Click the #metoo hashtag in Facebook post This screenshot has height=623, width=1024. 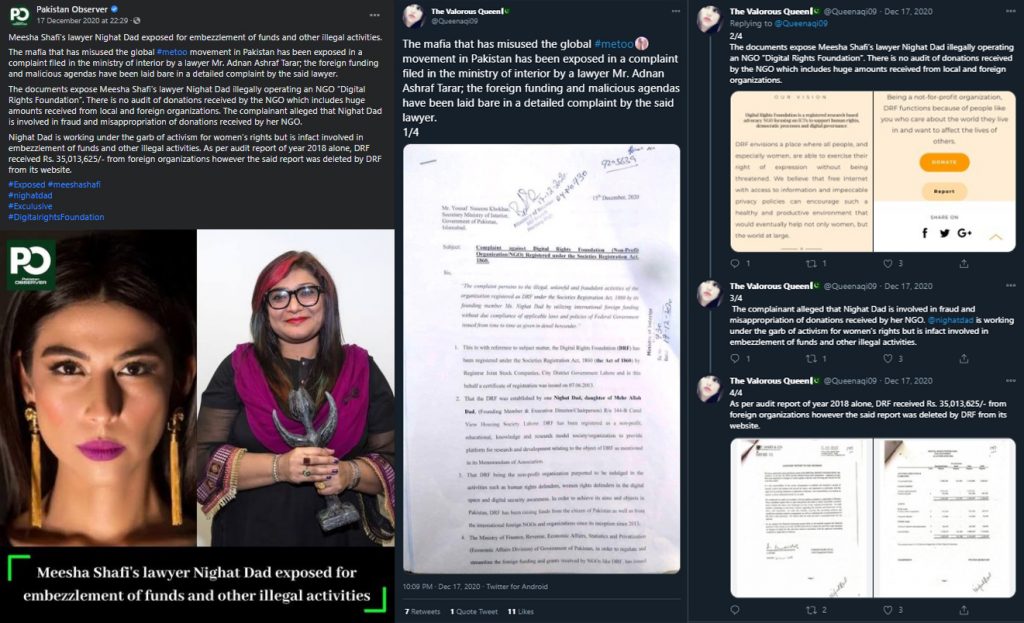point(172,52)
